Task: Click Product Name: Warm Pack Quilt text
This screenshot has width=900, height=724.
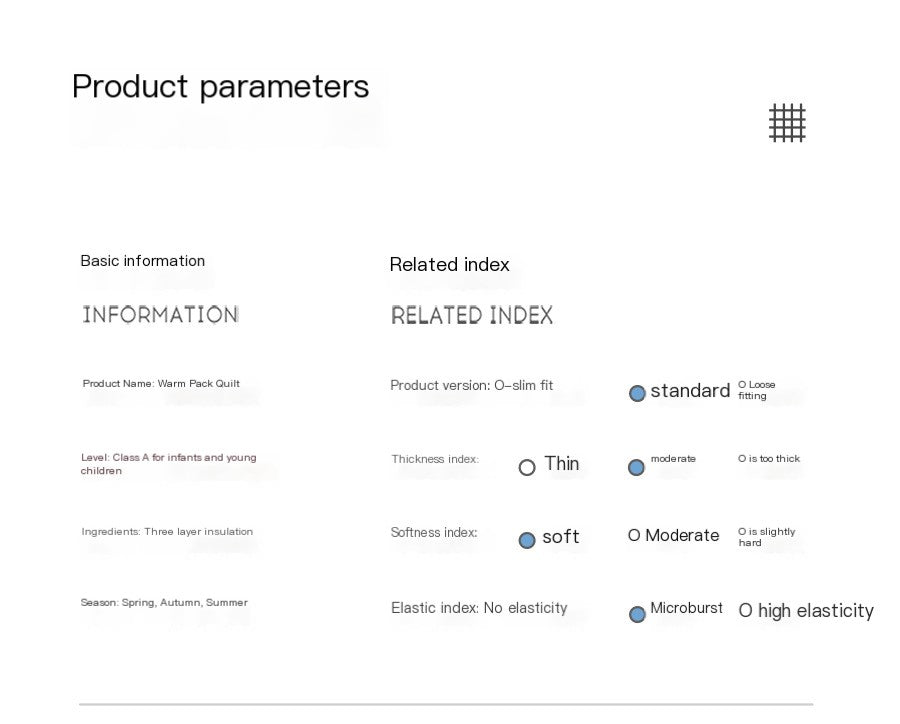Action: (x=161, y=384)
